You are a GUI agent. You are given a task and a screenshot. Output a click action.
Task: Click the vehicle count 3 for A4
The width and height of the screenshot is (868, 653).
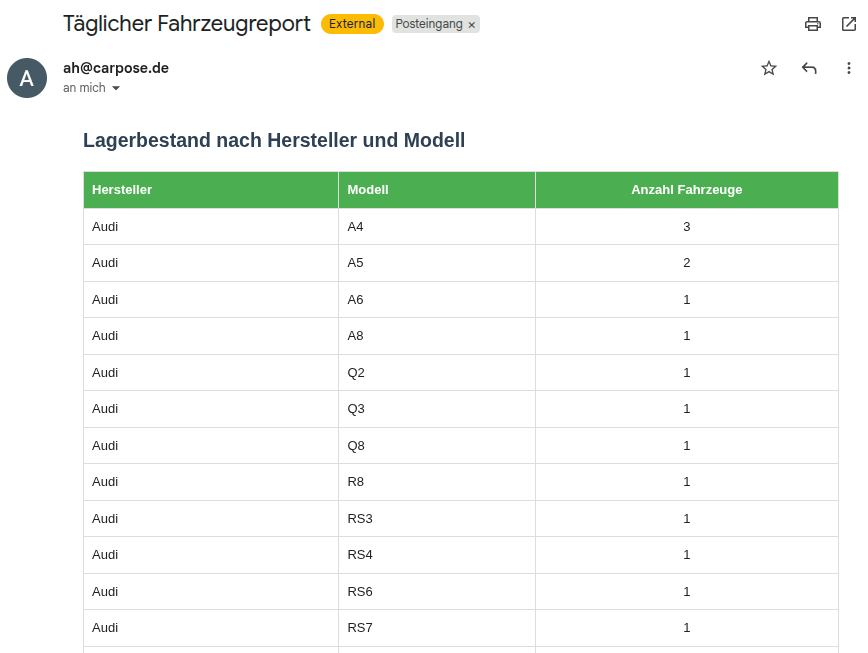click(x=686, y=227)
